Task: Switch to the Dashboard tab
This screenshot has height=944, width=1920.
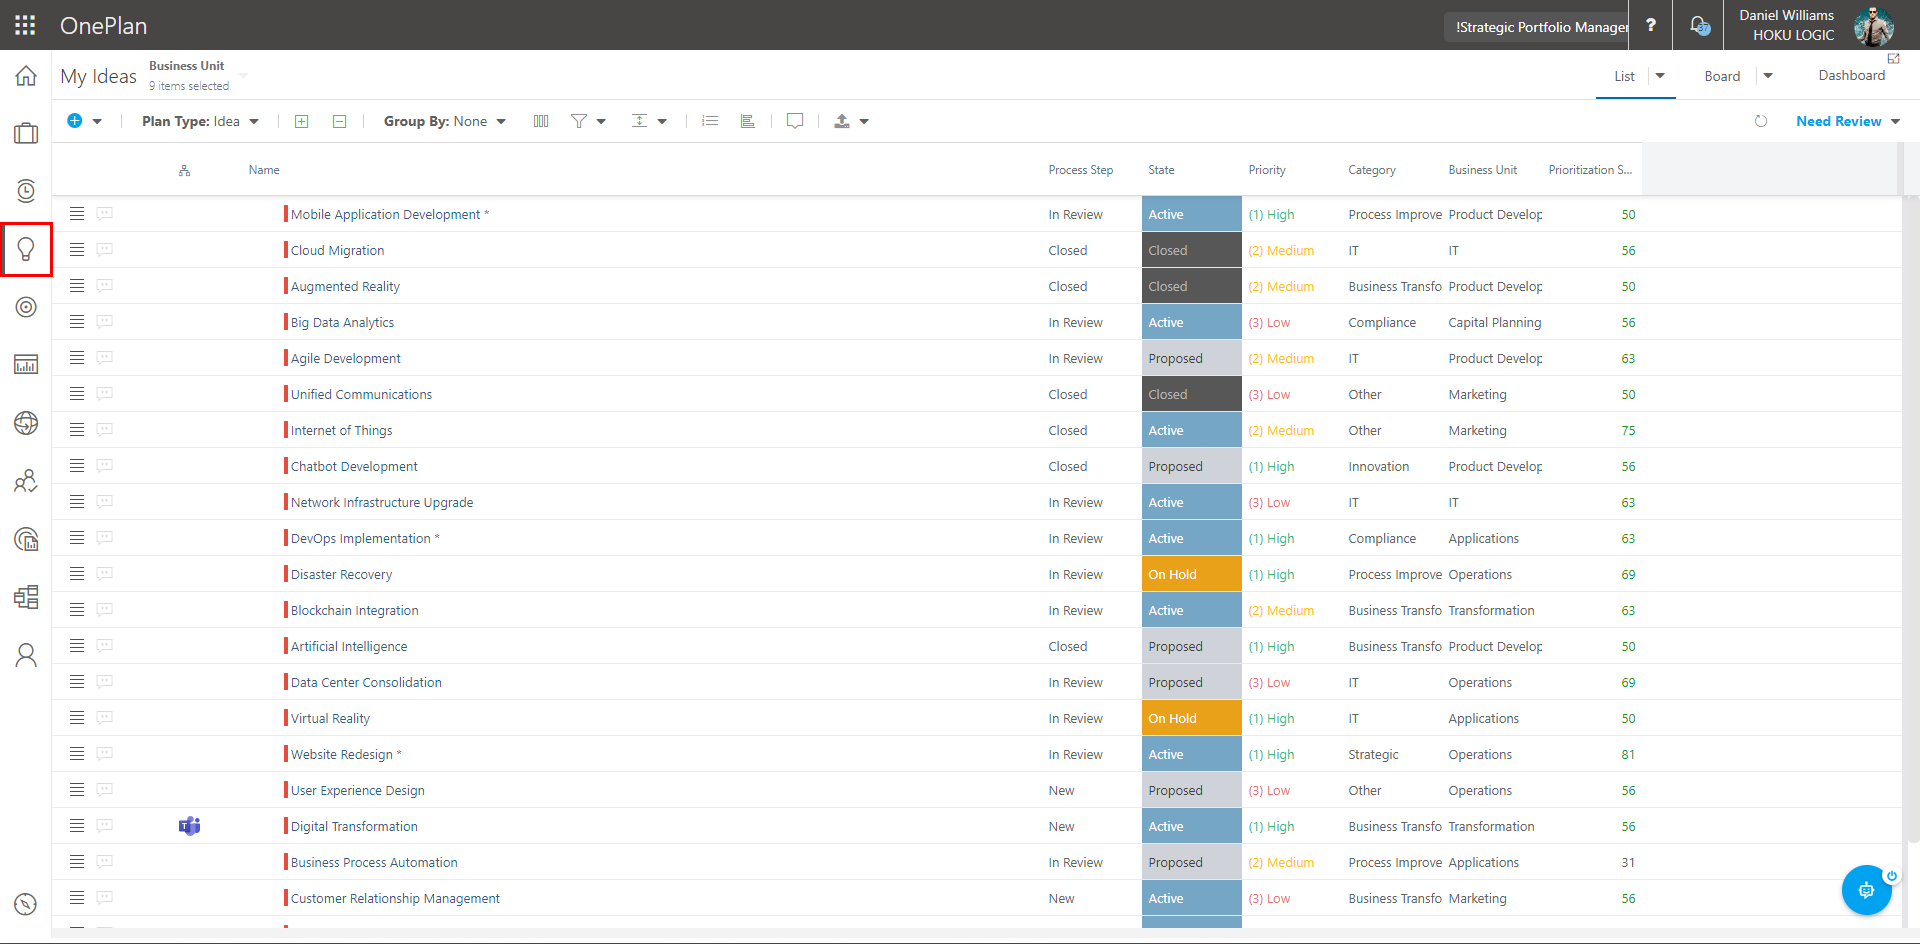Action: (1851, 76)
